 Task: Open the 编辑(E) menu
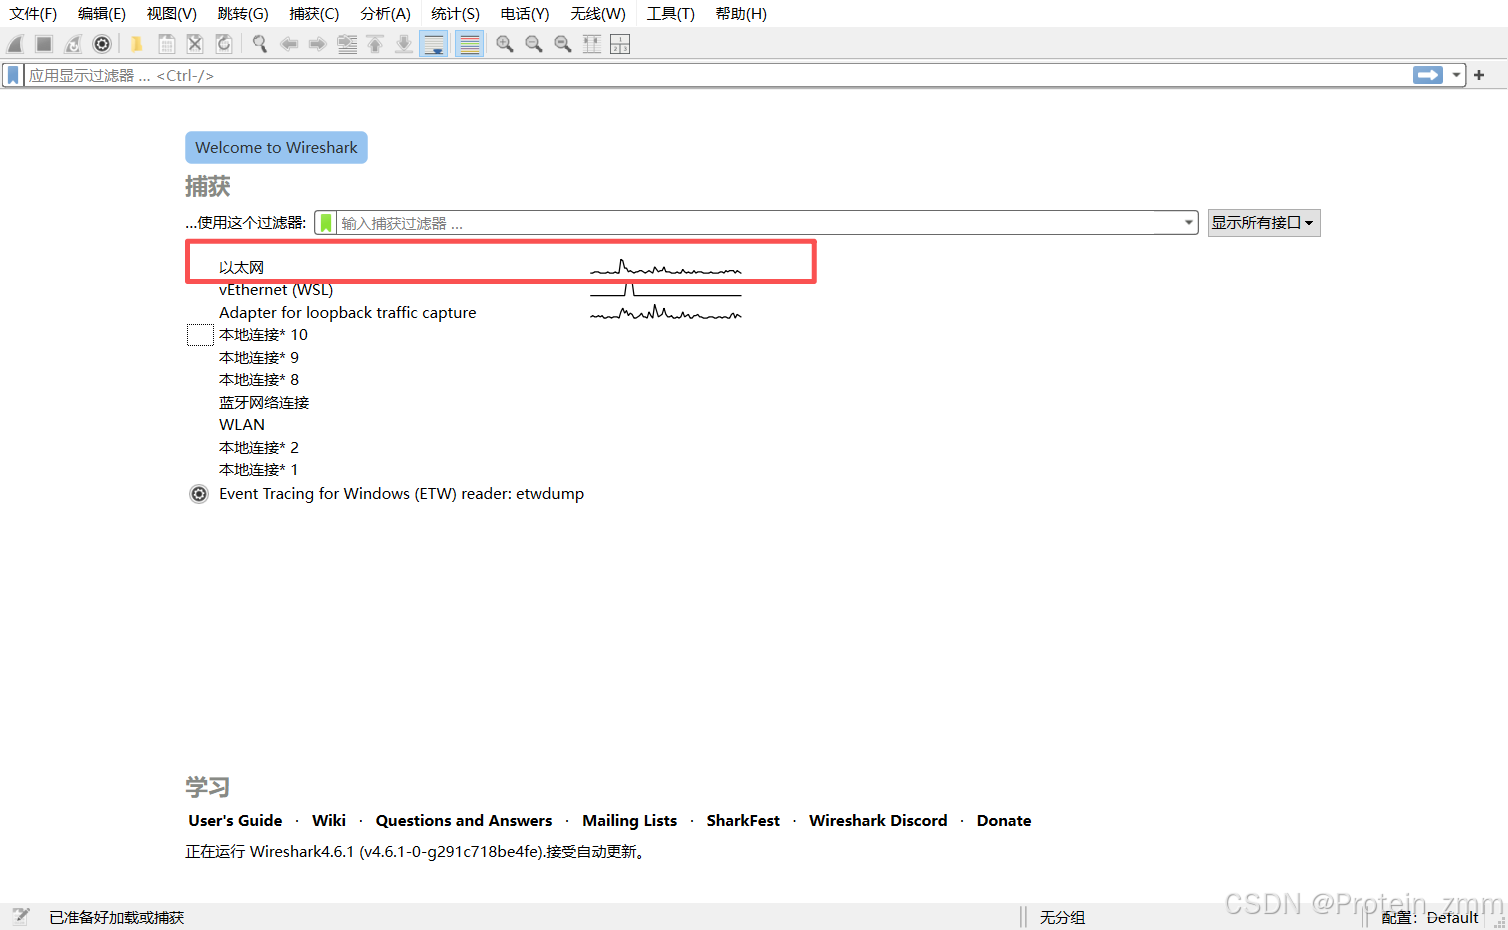[x=102, y=14]
